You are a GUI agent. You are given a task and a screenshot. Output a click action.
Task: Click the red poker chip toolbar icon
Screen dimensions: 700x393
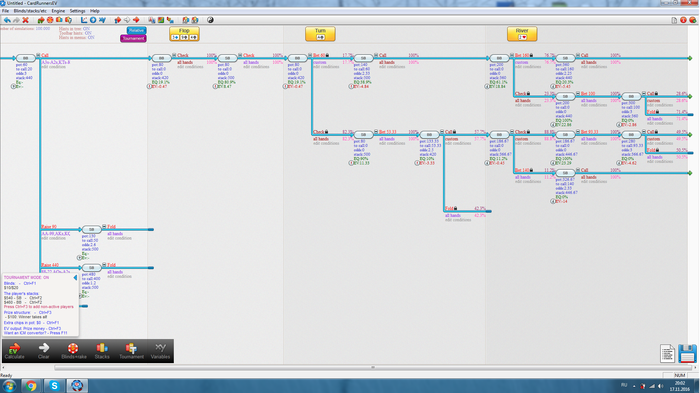click(x=50, y=20)
